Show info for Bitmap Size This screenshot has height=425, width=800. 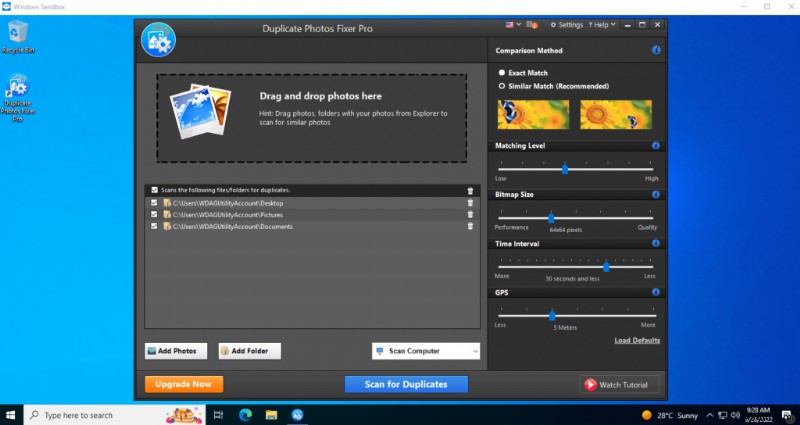pyautogui.click(x=656, y=194)
